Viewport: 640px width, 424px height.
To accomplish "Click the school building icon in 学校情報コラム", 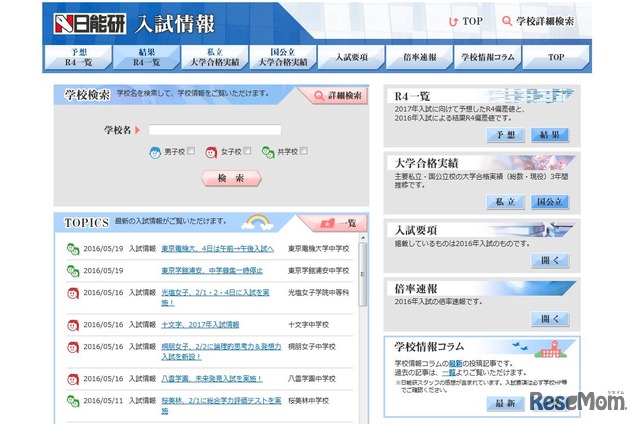I will pos(553,349).
